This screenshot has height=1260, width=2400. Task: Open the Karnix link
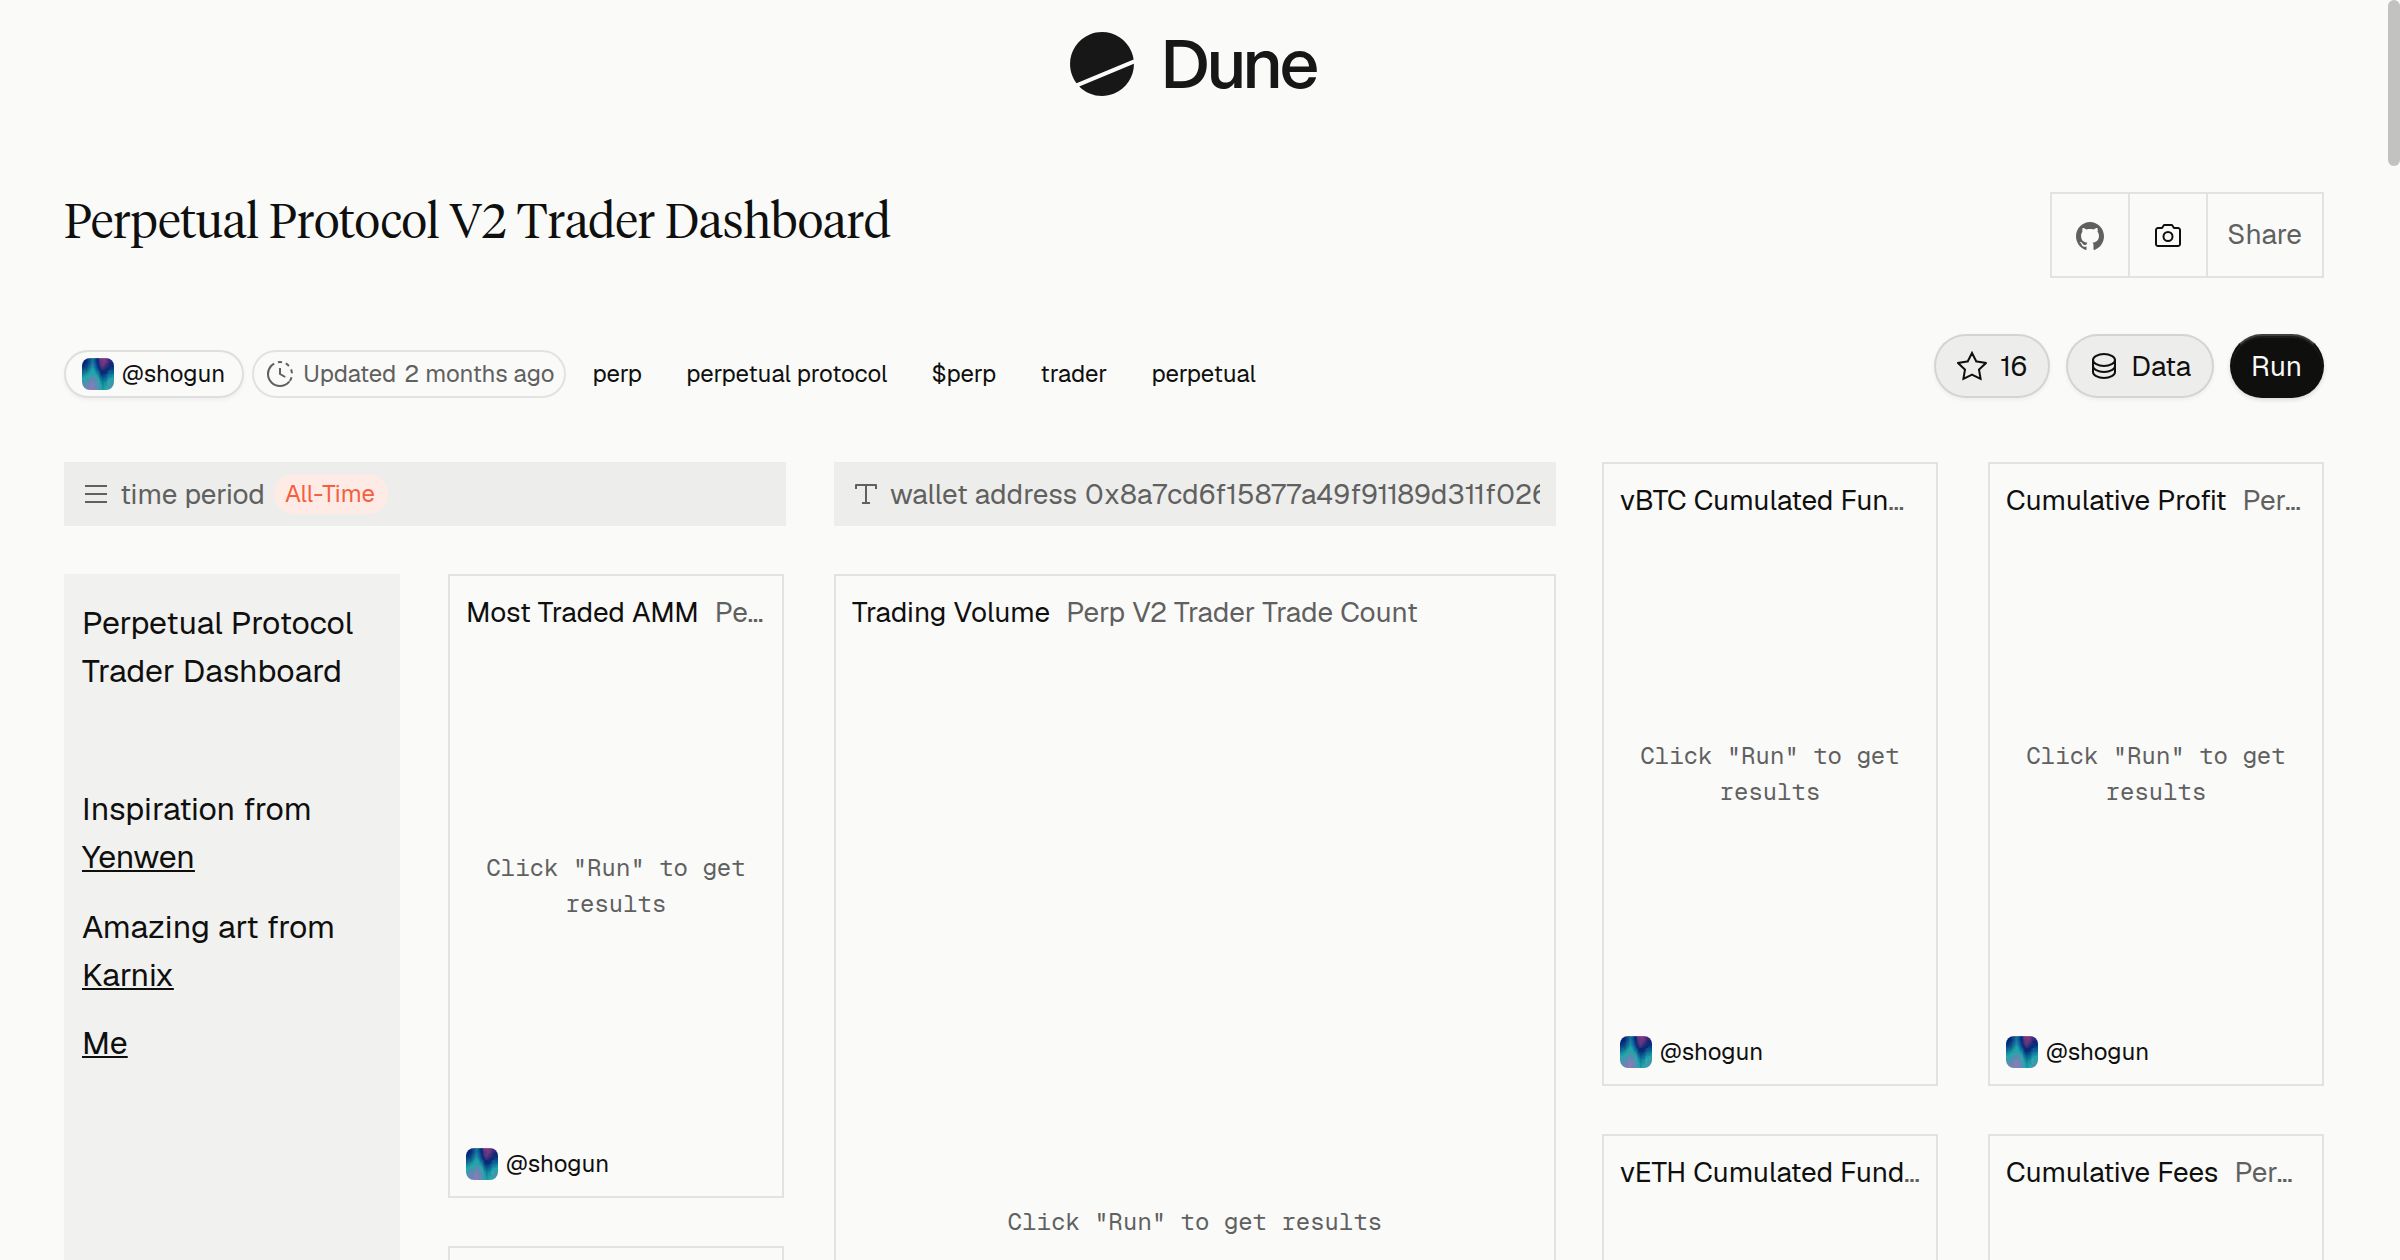click(x=127, y=975)
